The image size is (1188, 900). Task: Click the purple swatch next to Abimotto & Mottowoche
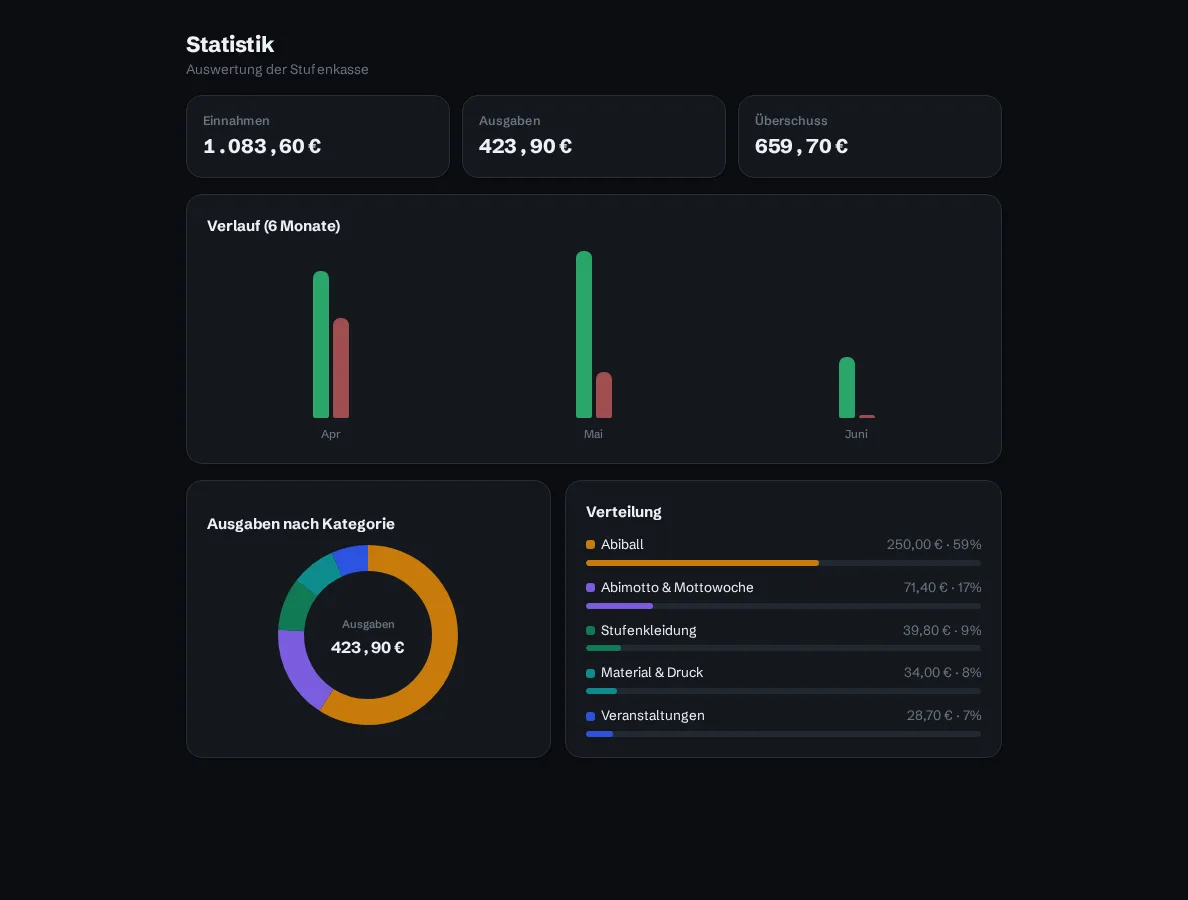(x=590, y=588)
